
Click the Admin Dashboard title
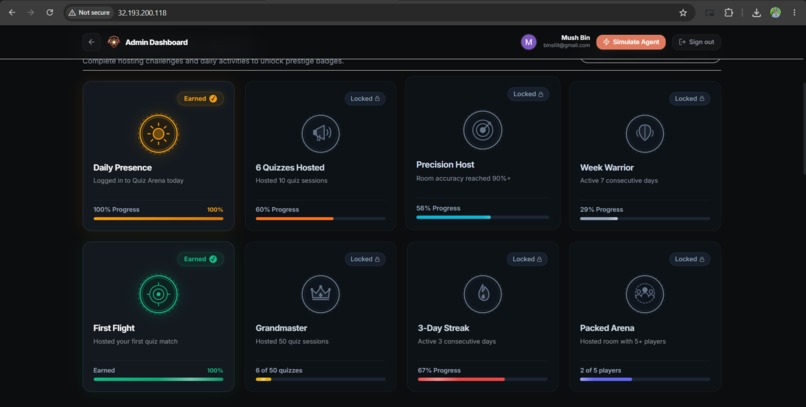tap(156, 42)
